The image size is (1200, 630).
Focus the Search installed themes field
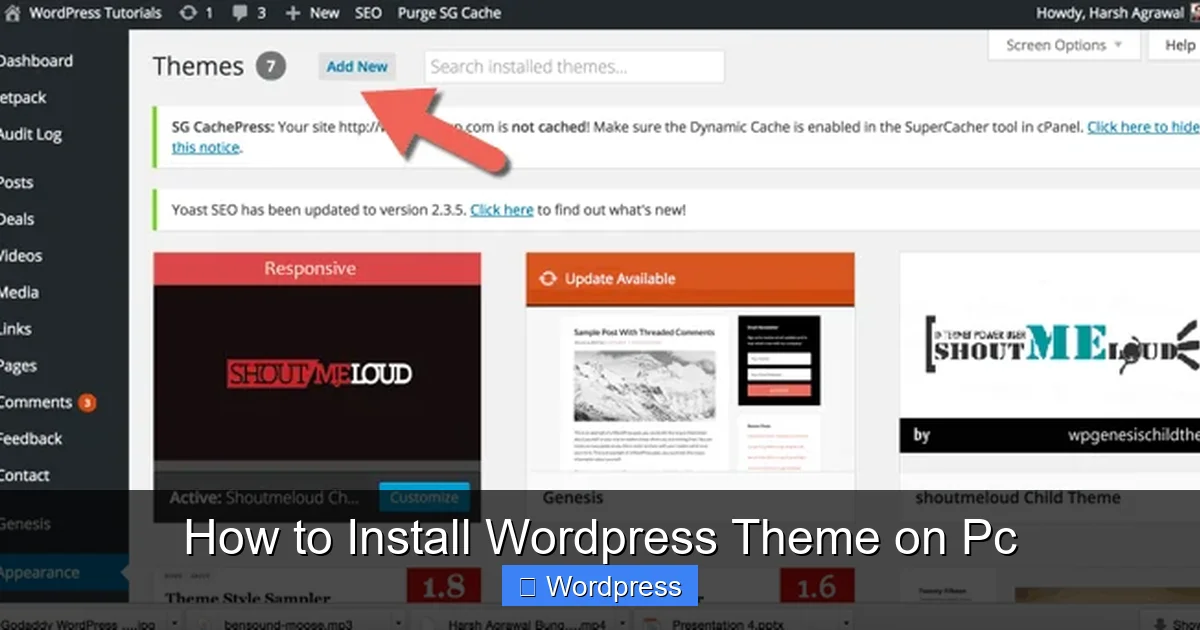tap(574, 67)
